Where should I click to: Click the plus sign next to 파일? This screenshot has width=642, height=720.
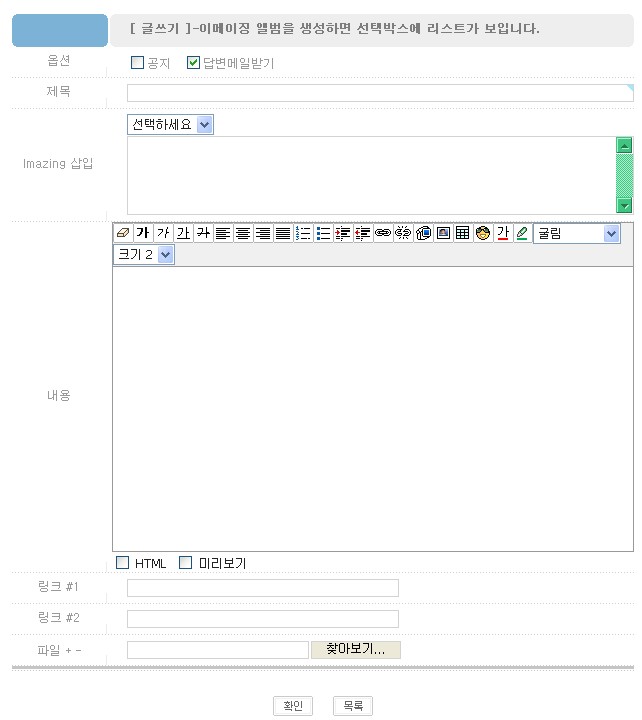coord(68,651)
